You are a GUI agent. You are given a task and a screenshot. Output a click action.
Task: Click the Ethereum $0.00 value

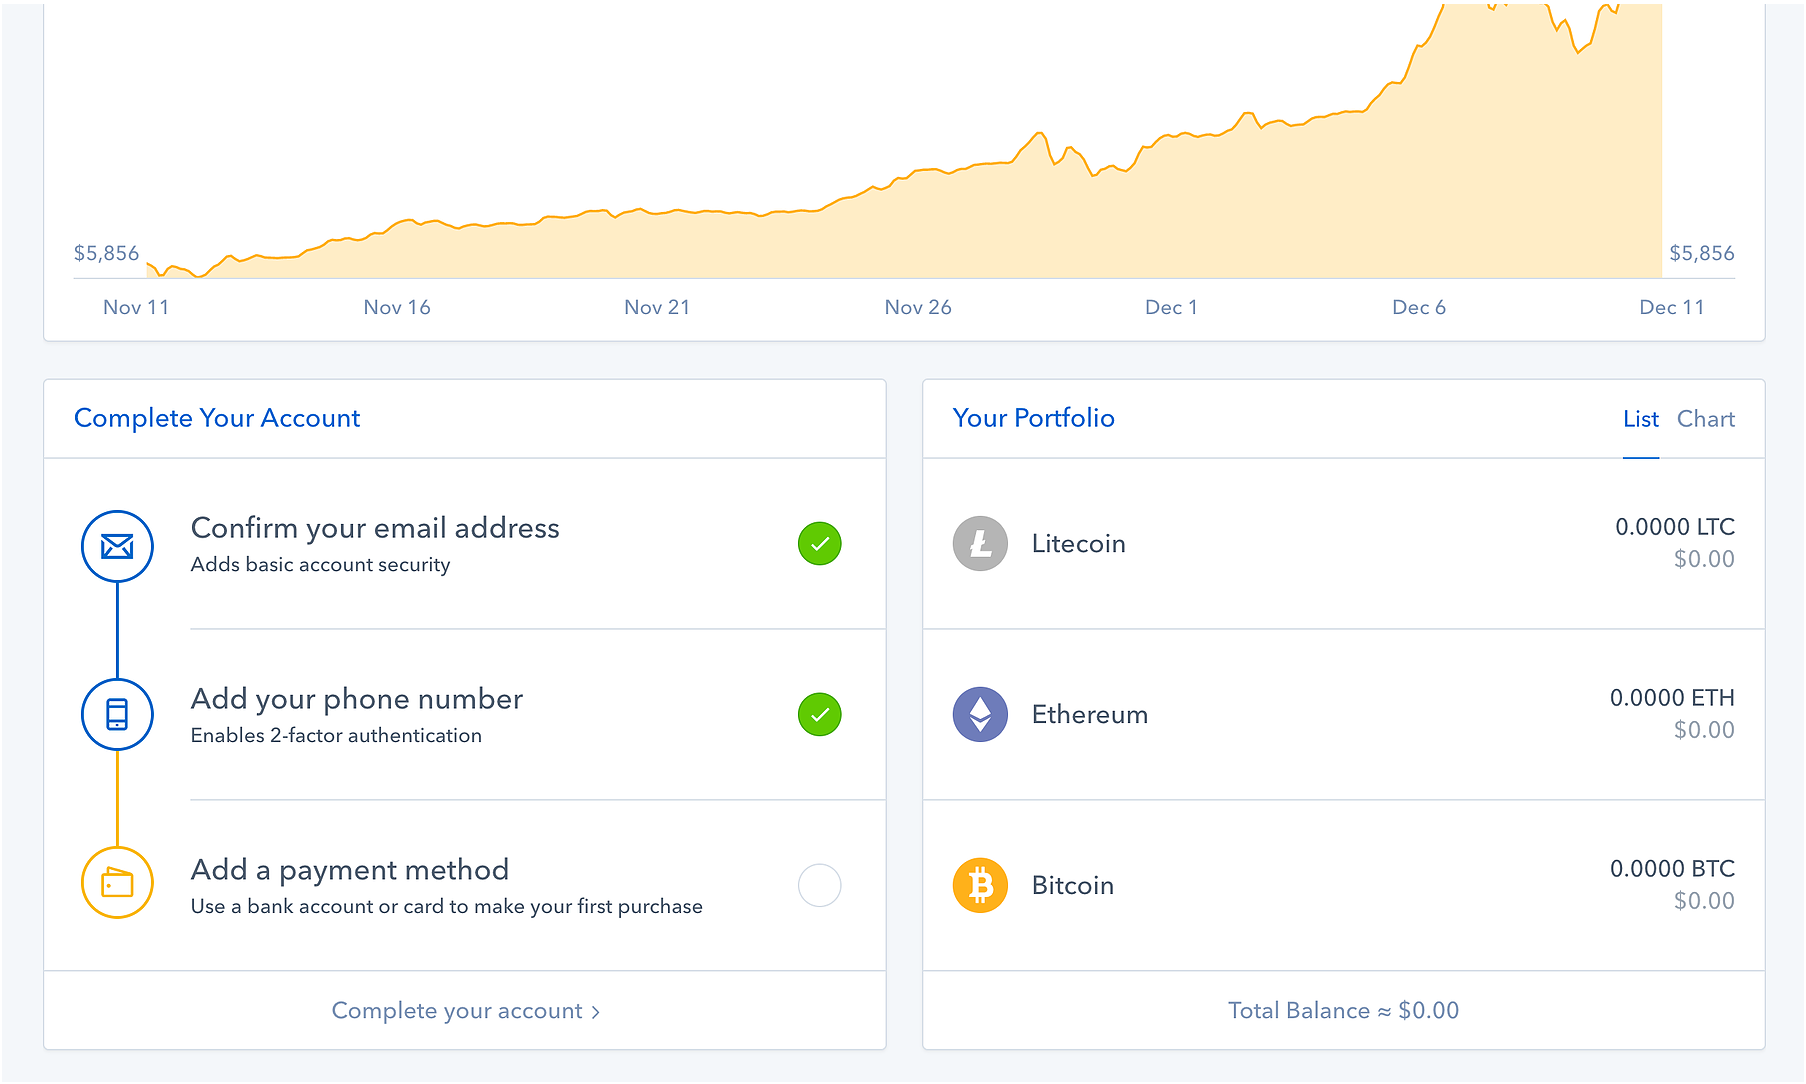point(1704,730)
